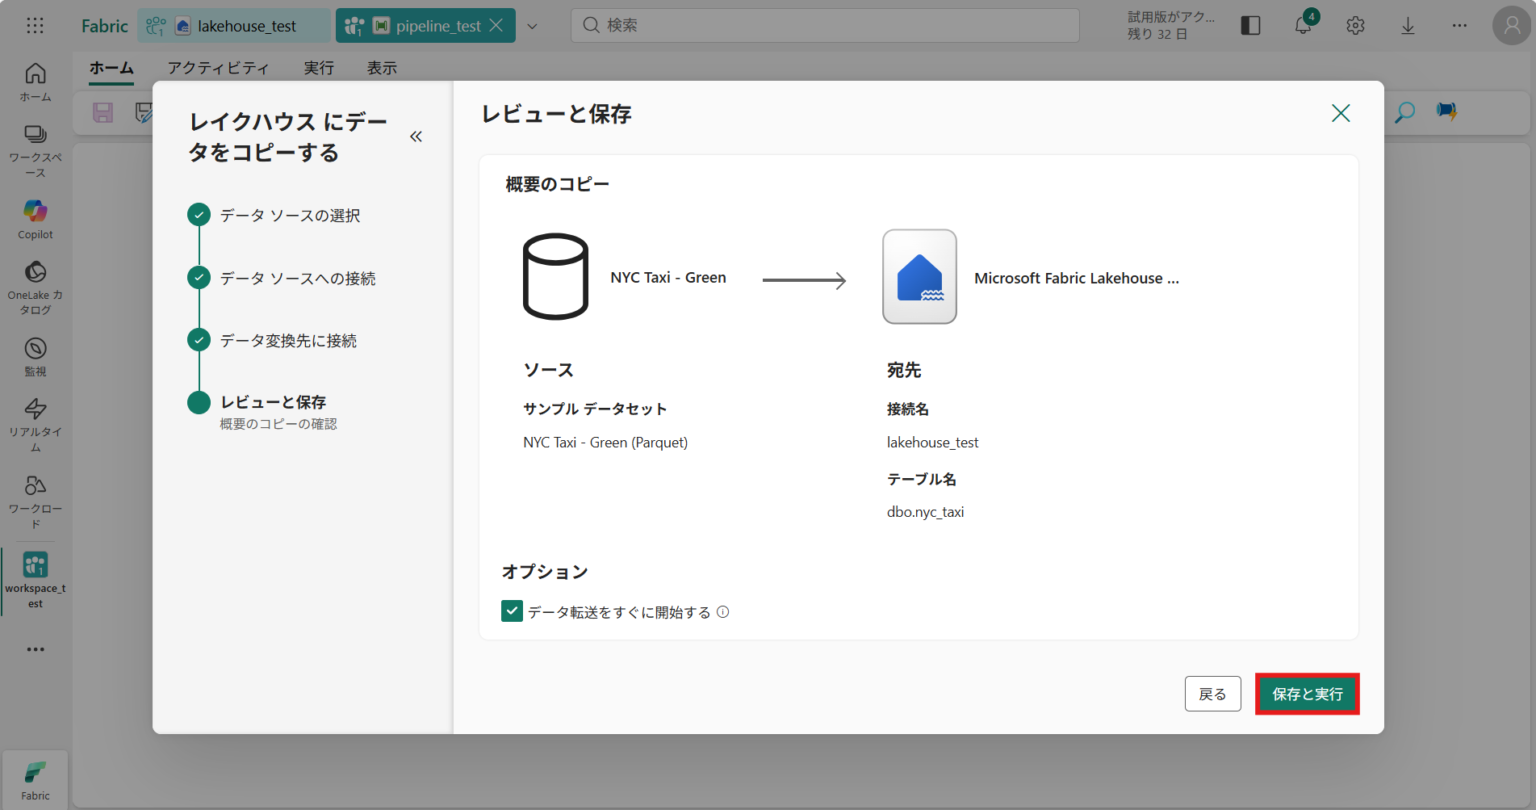Close the レビューと保存 dialog
This screenshot has height=810, width=1536.
coord(1340,113)
